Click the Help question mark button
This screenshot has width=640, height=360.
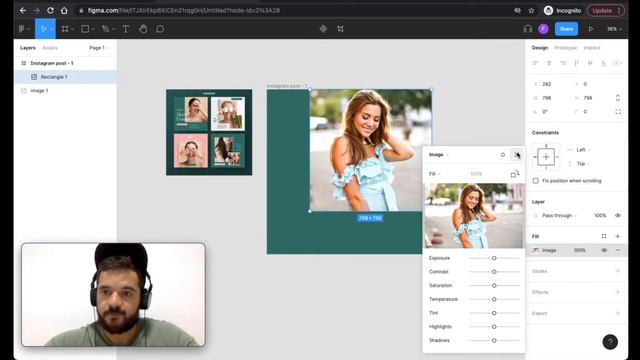tap(610, 342)
